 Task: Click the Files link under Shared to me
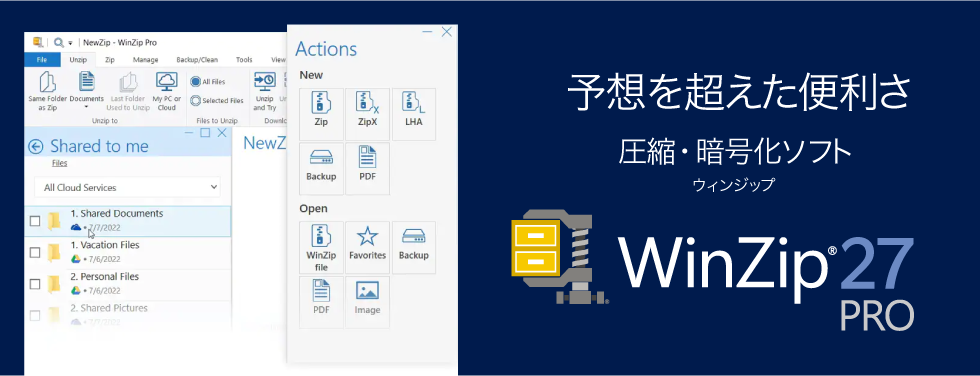click(x=59, y=164)
